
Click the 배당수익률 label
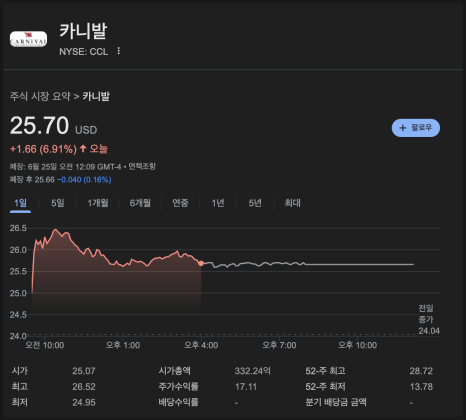click(x=178, y=402)
